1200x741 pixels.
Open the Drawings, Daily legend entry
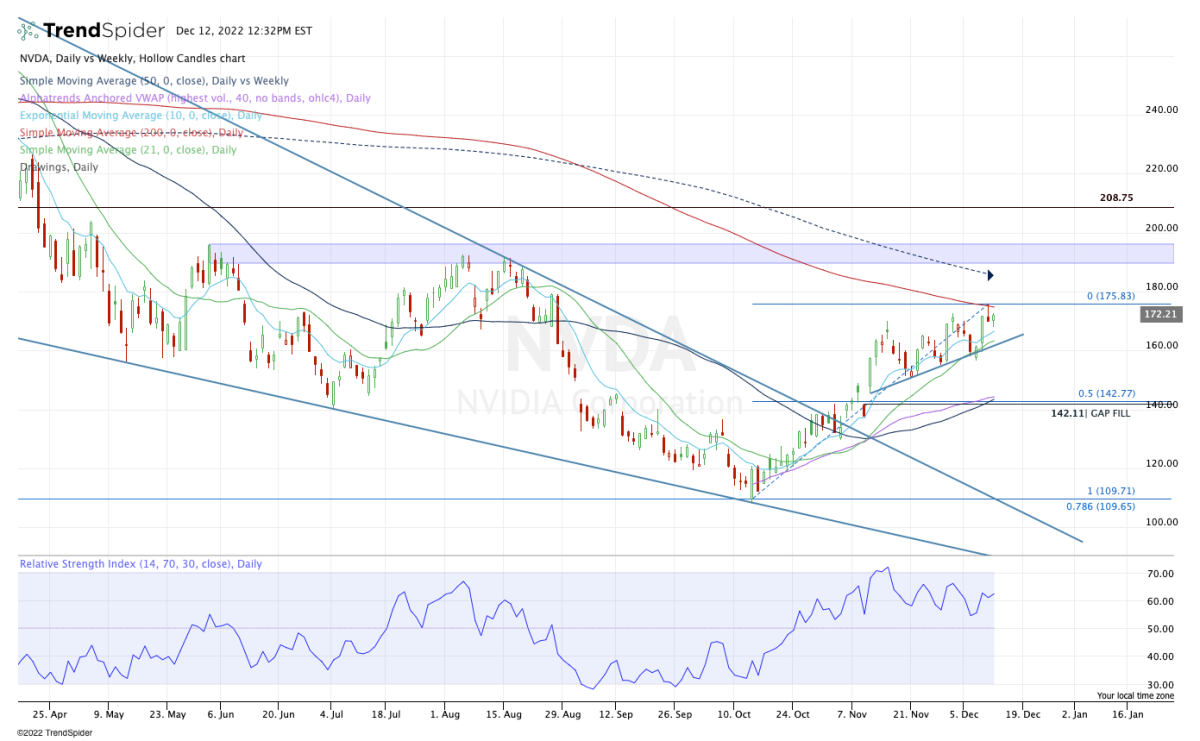(59, 167)
